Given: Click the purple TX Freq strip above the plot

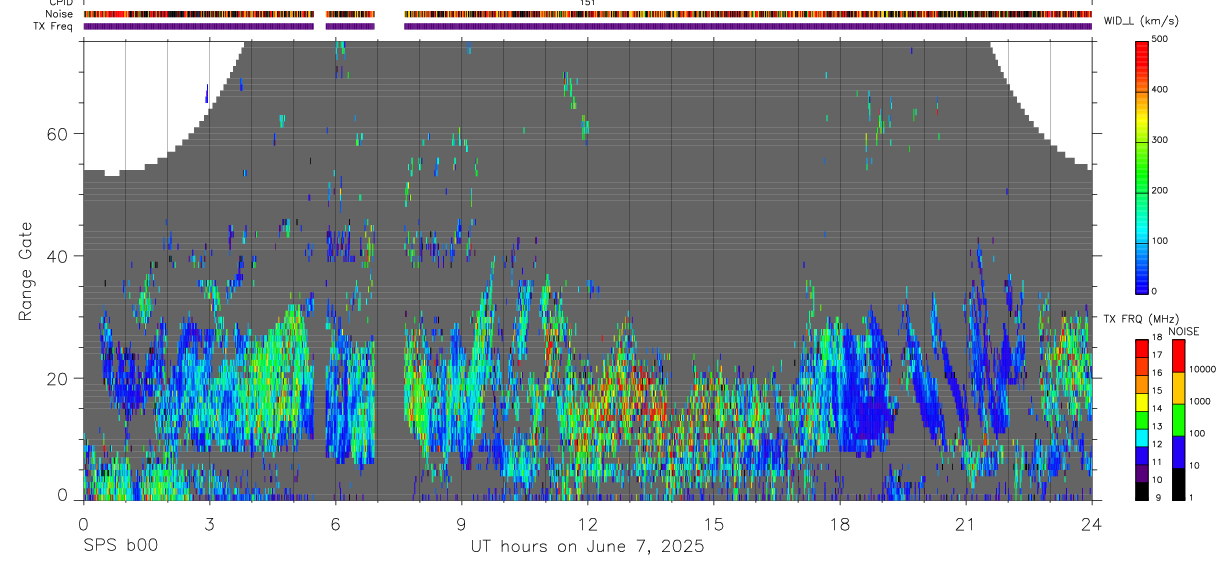Looking at the screenshot, I should click(588, 26).
